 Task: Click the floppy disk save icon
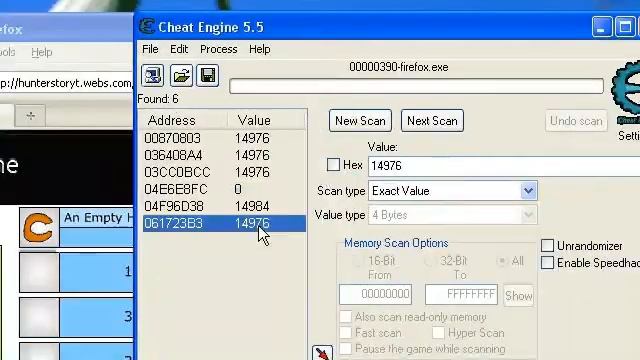coord(208,76)
